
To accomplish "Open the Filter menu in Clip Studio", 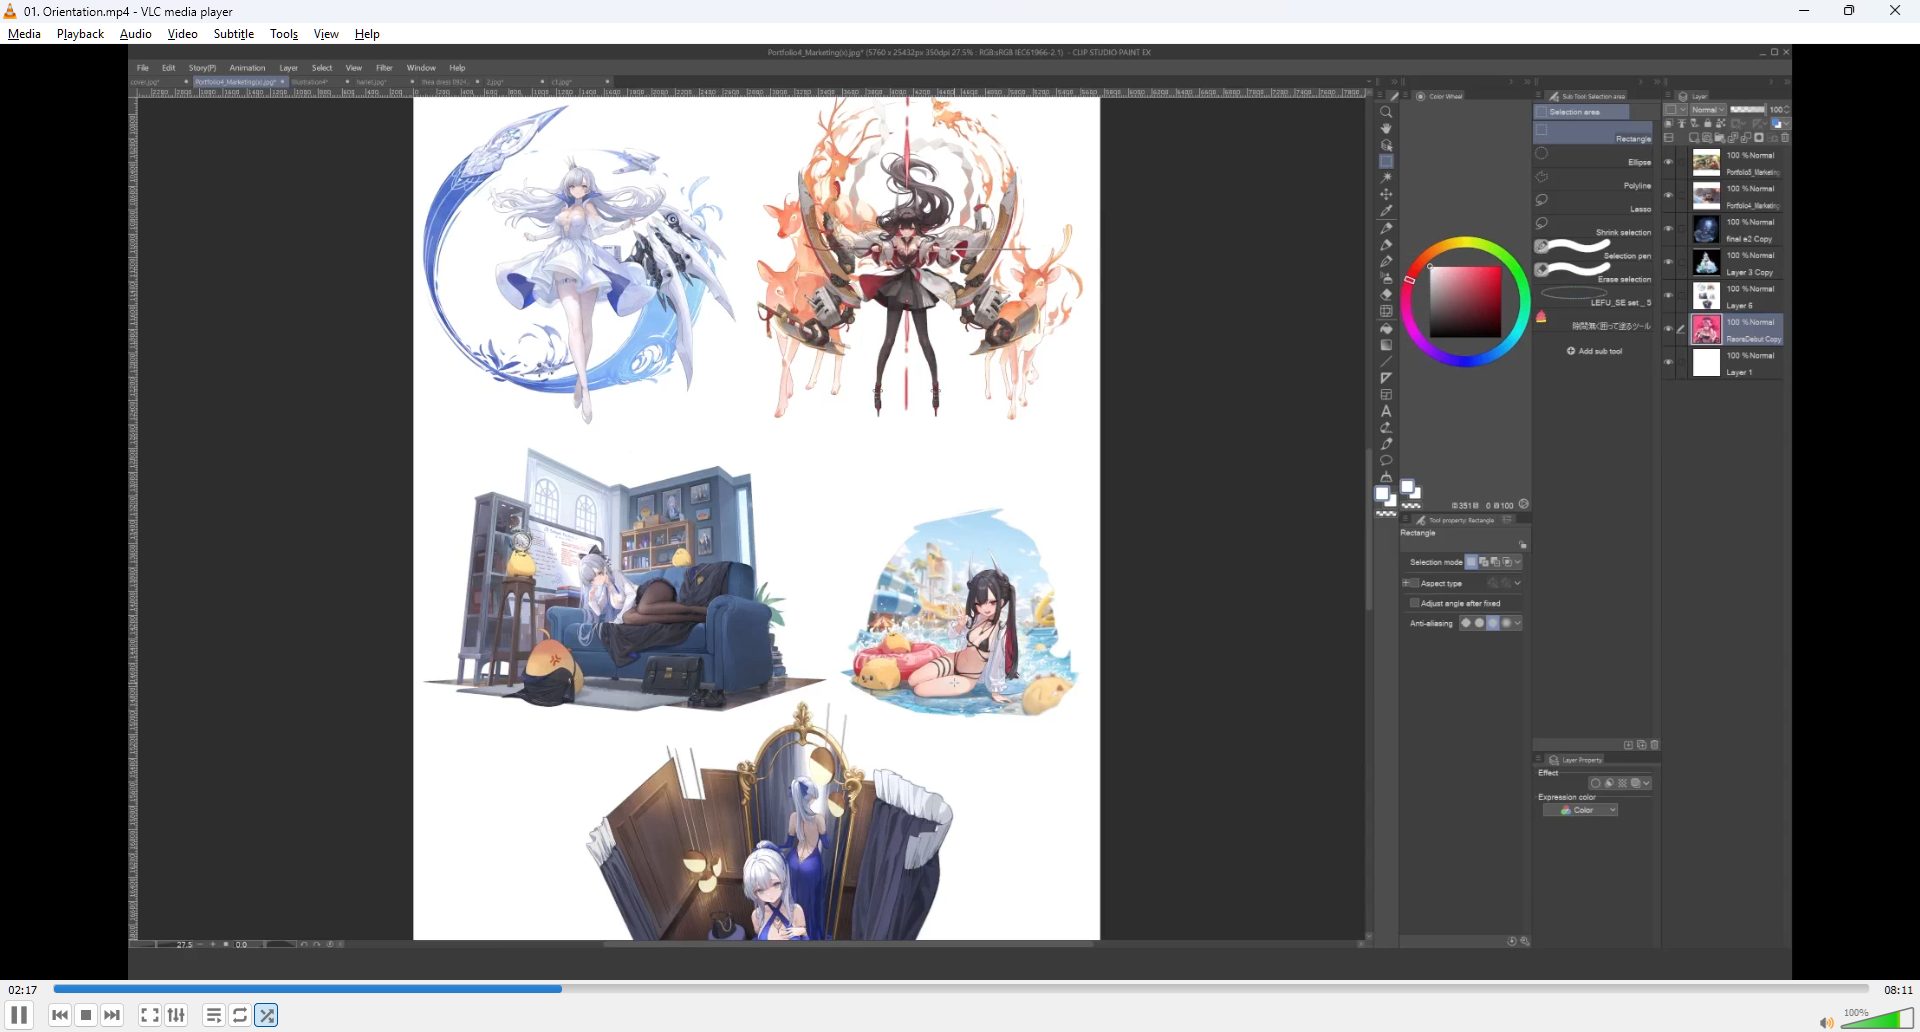I will [x=384, y=68].
